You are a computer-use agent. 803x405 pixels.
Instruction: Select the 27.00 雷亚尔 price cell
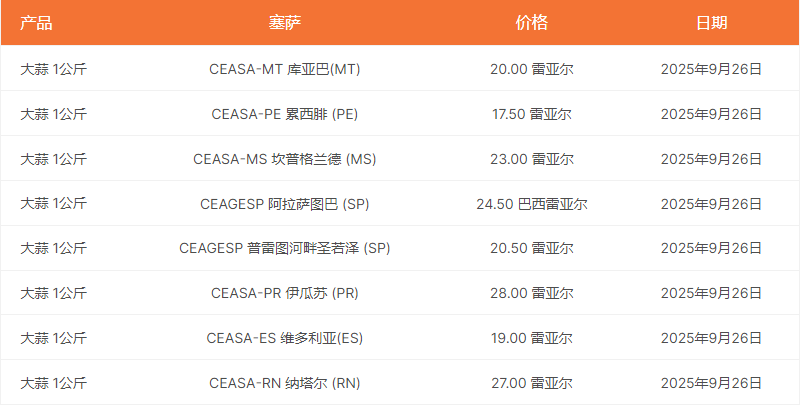coord(531,383)
